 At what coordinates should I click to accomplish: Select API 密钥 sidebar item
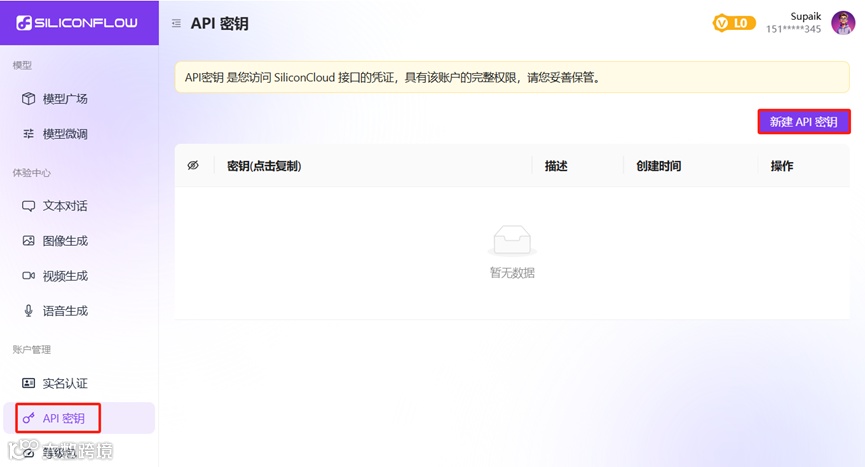pos(79,418)
